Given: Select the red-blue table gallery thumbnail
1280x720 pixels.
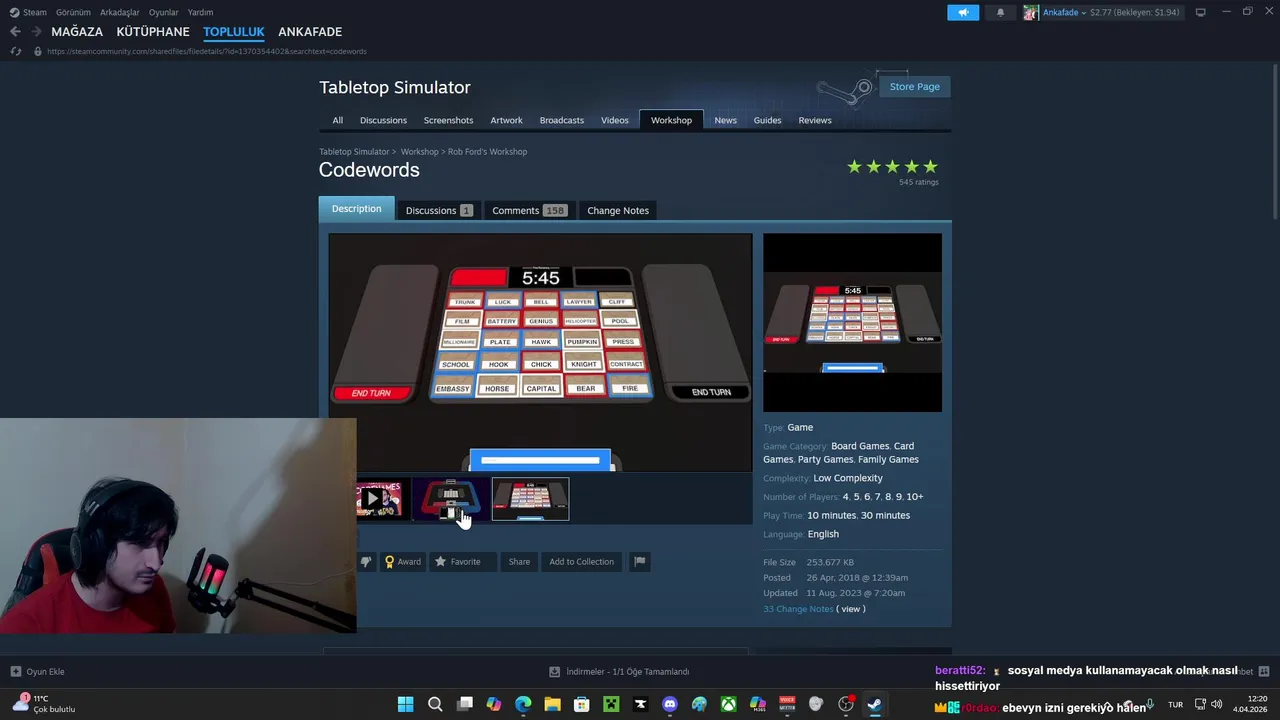Looking at the screenshot, I should (x=451, y=499).
